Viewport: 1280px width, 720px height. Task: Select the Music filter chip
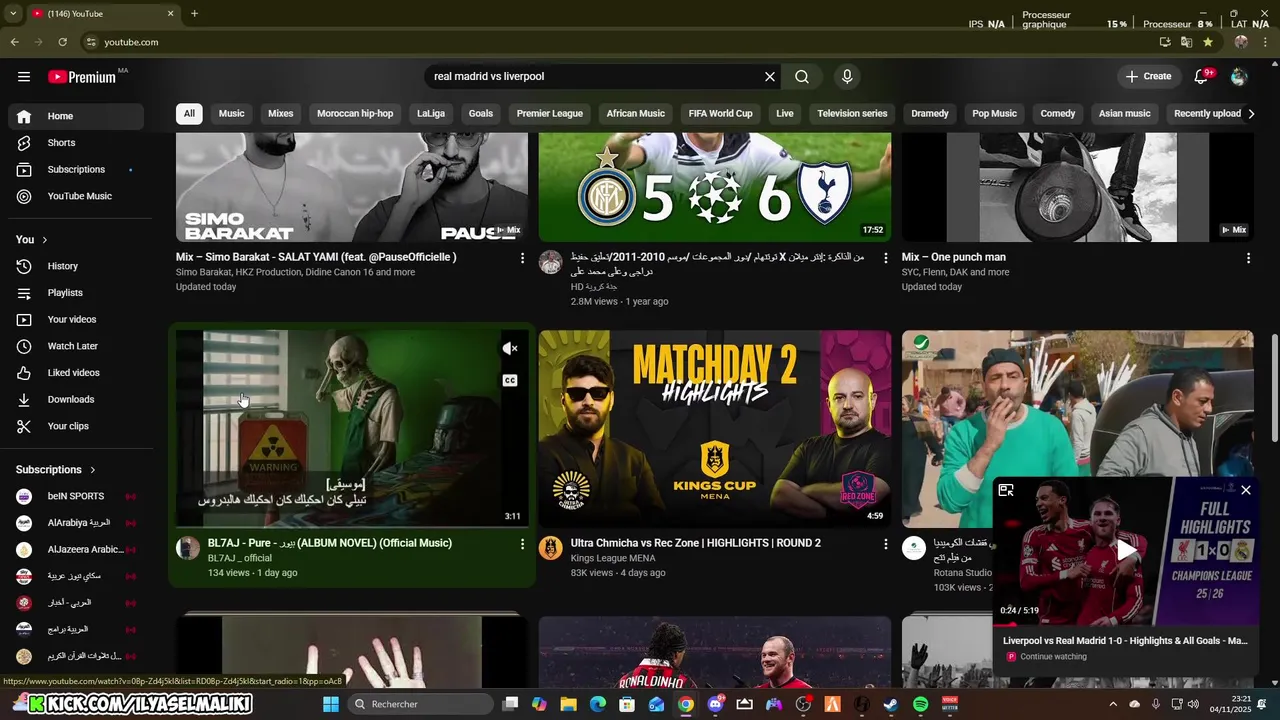tap(231, 114)
